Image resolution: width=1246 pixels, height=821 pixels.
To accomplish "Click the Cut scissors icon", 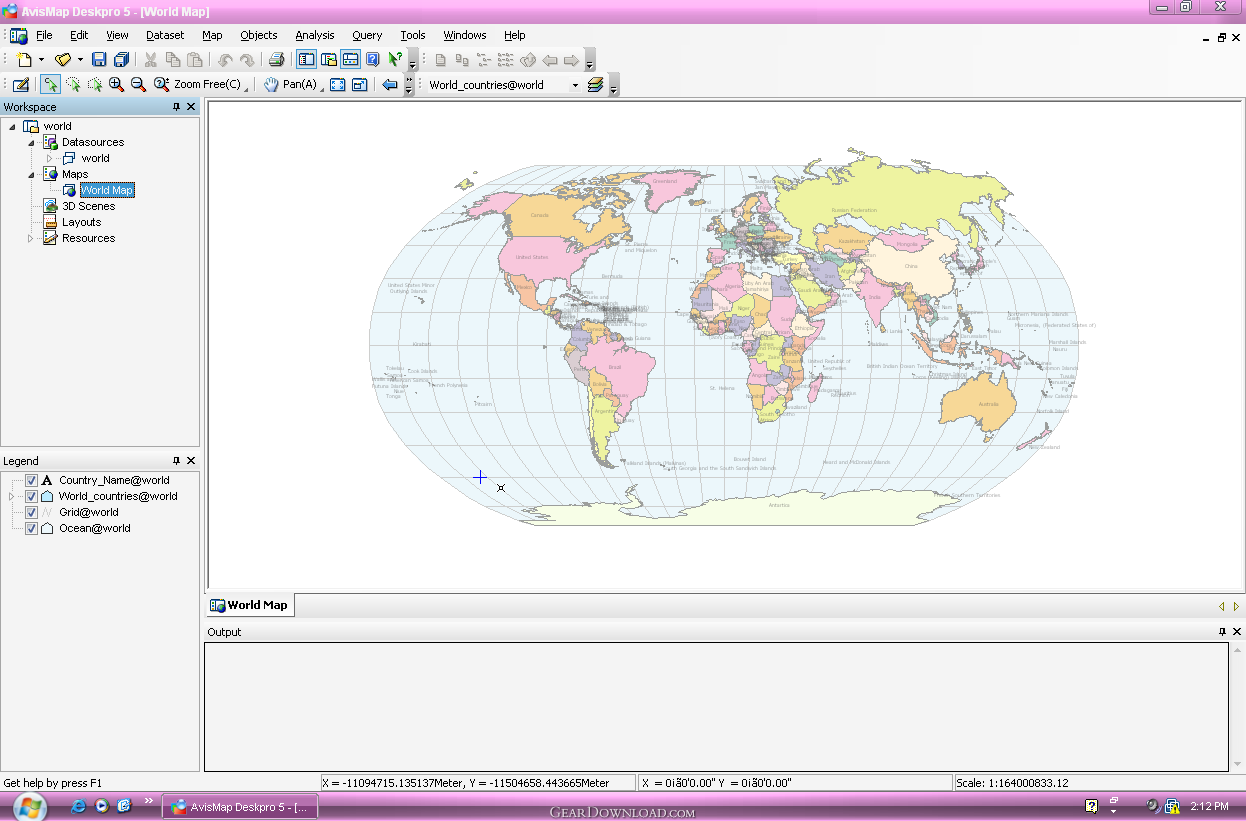I will click(x=151, y=60).
